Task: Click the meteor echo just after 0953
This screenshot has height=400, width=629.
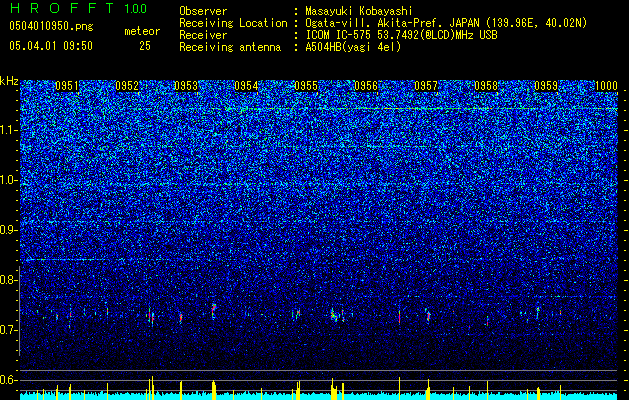Action: tap(213, 311)
